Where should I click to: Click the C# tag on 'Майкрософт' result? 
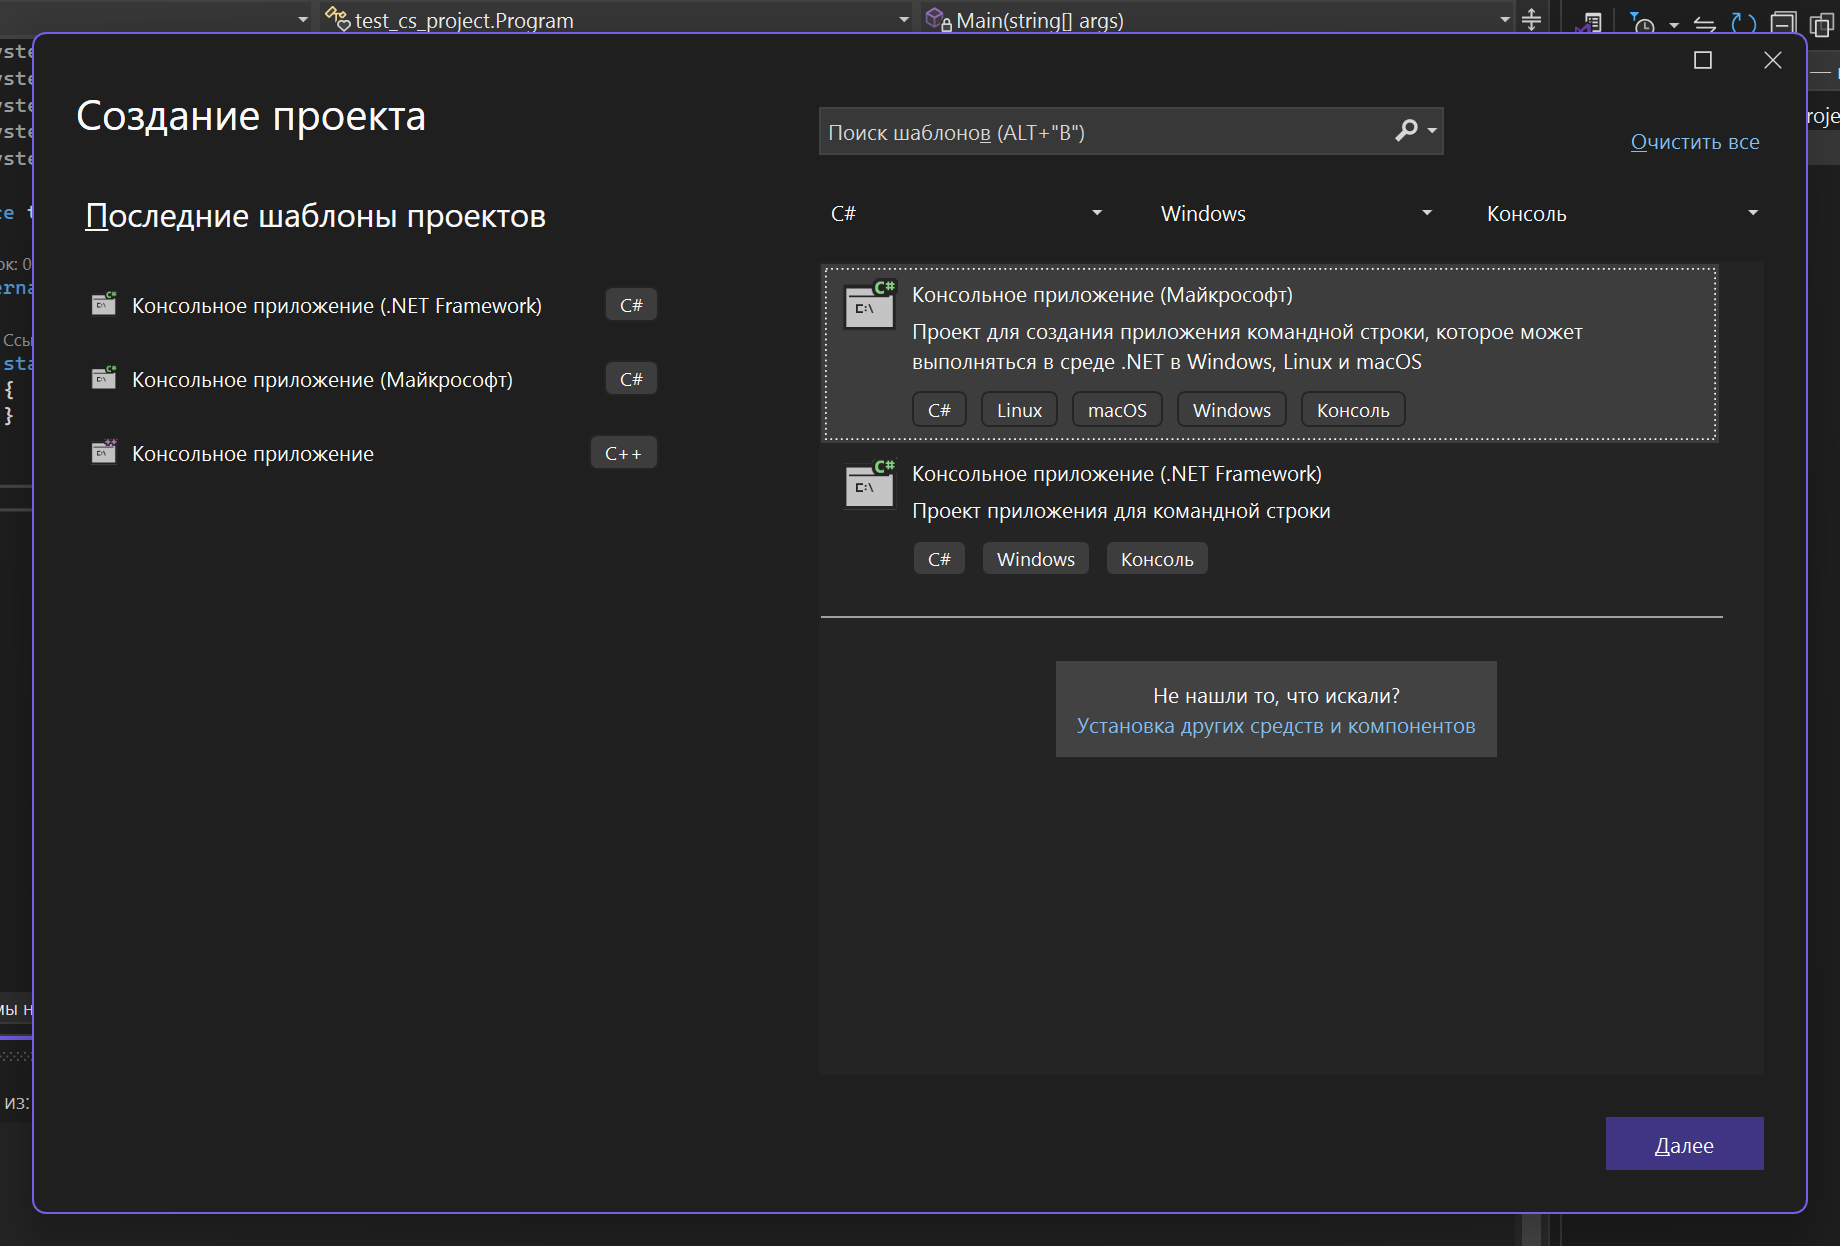pyautogui.click(x=939, y=410)
